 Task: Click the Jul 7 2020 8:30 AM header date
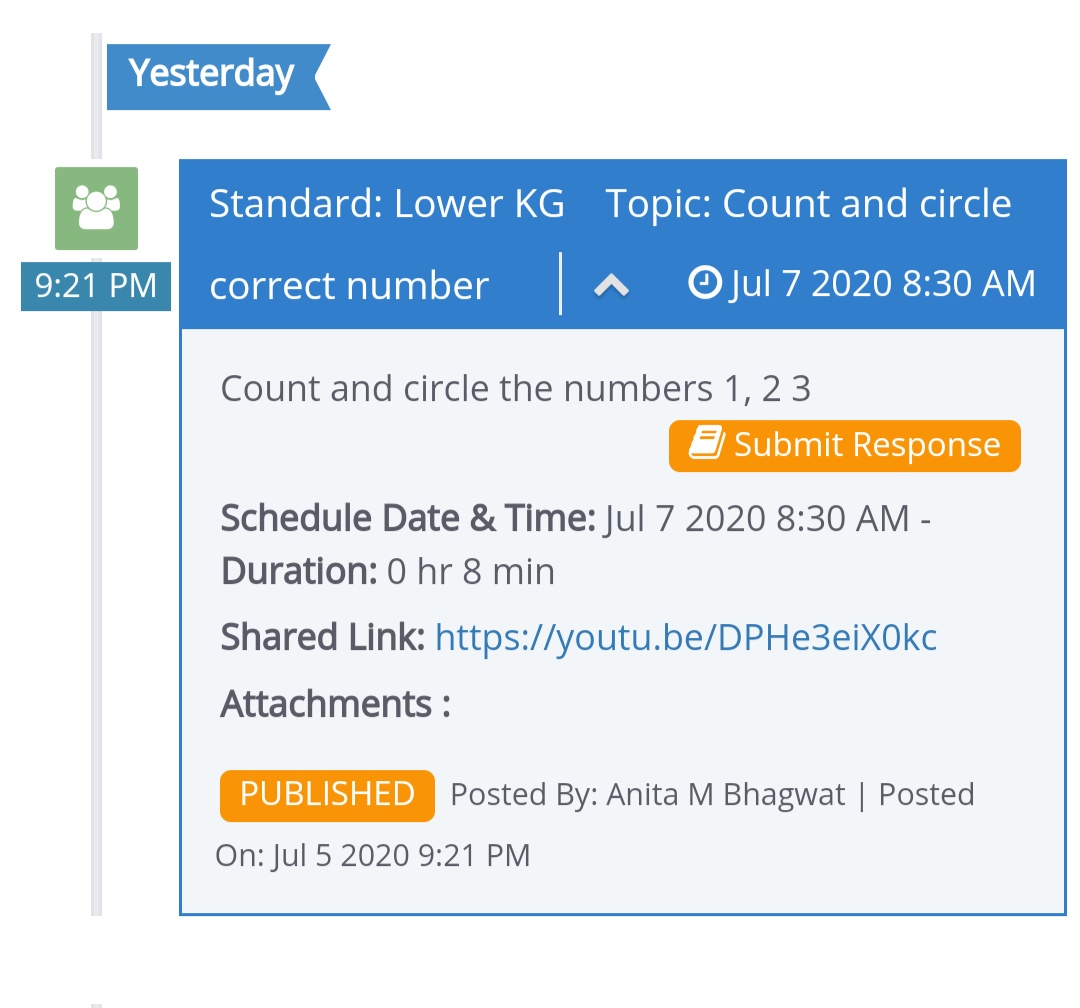pos(883,284)
